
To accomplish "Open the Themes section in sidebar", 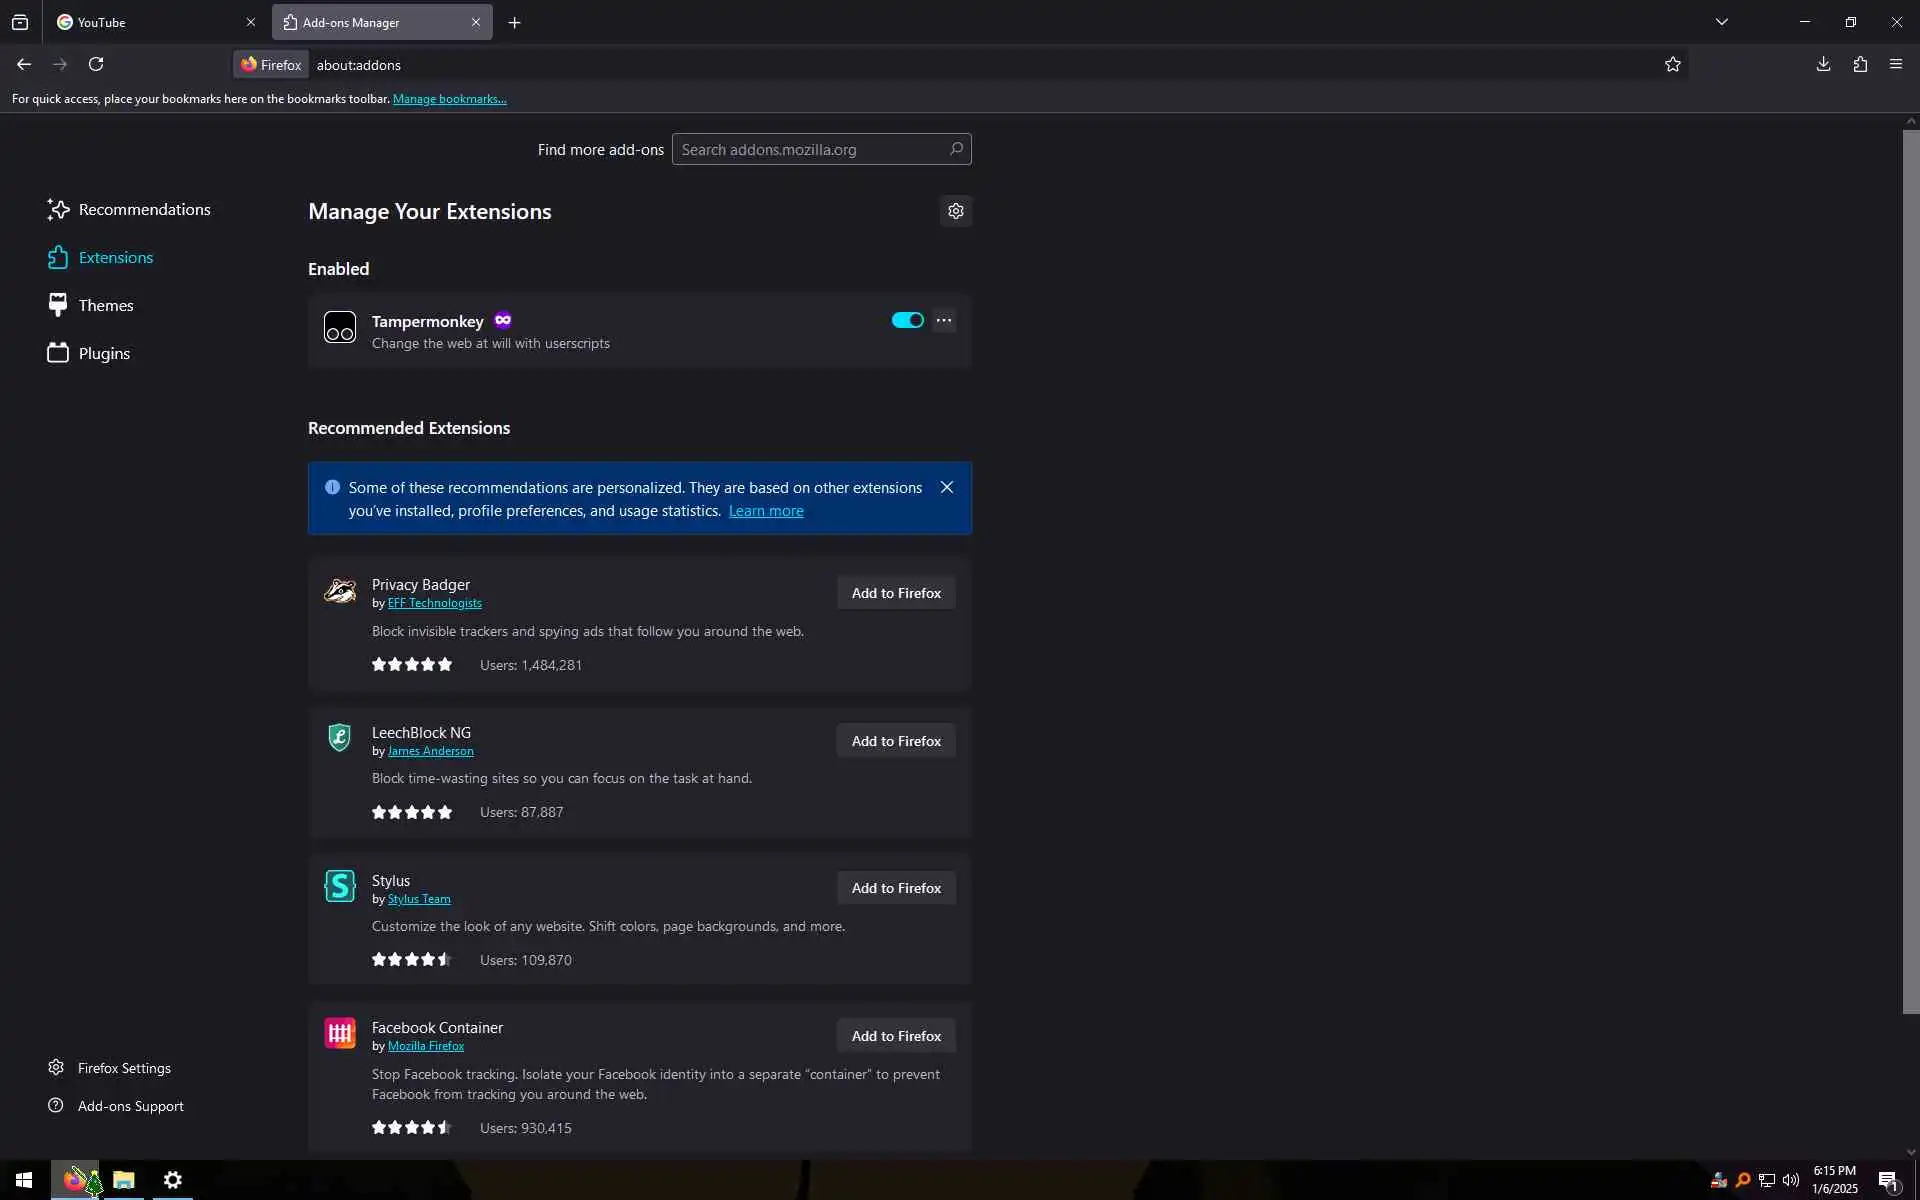I will (x=105, y=306).
